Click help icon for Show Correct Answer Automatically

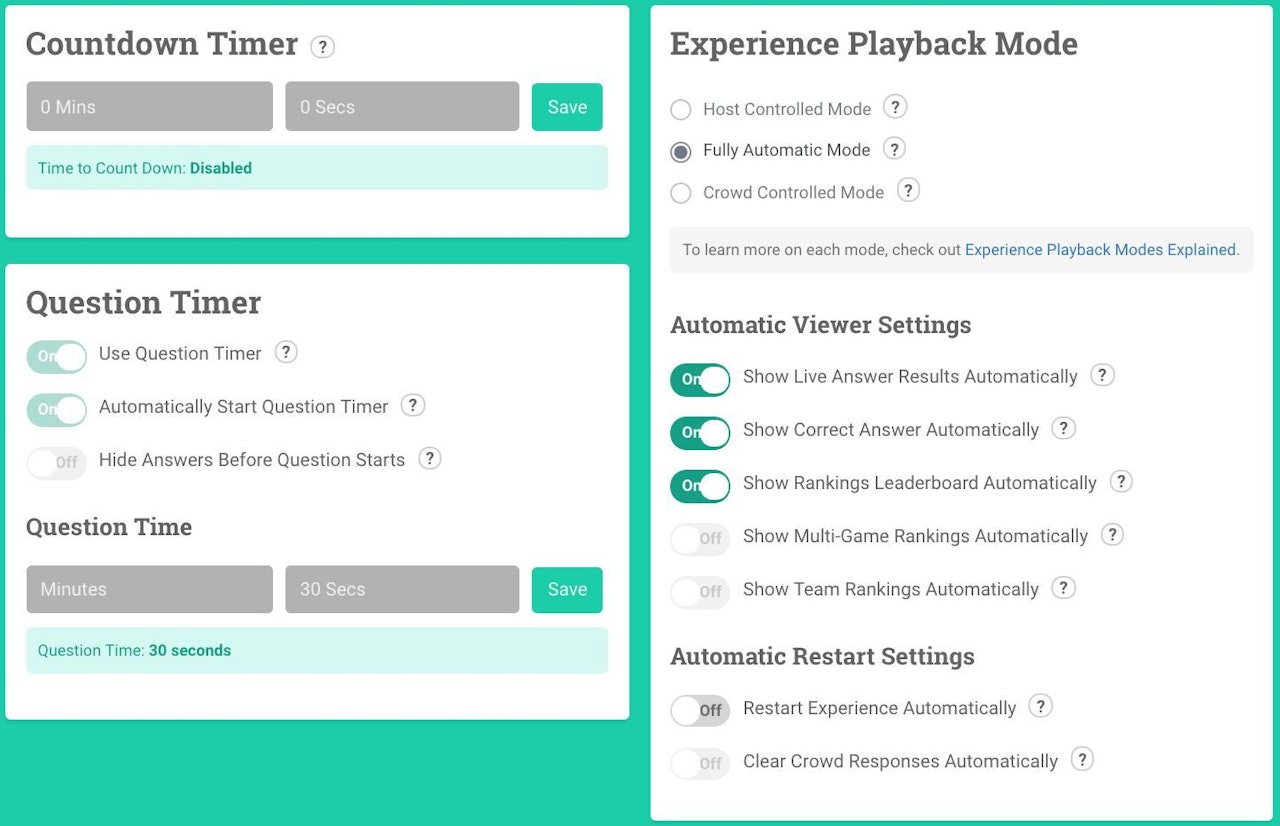pyautogui.click(x=1063, y=428)
